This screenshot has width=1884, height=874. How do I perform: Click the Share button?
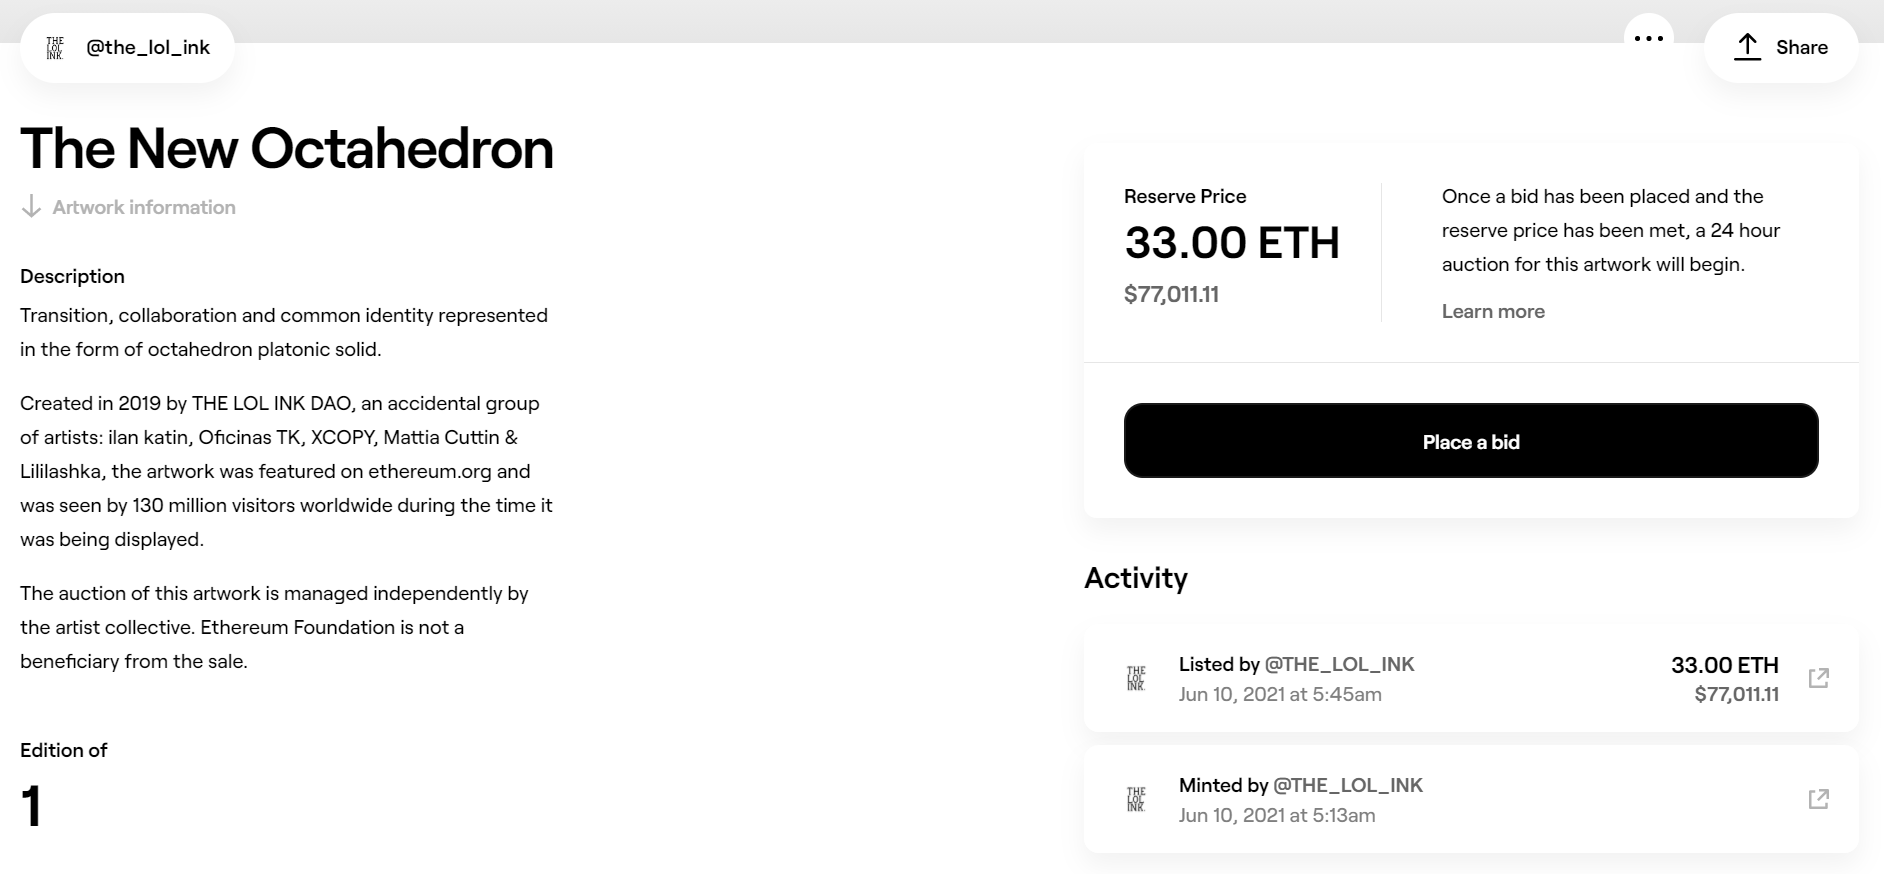point(1781,47)
